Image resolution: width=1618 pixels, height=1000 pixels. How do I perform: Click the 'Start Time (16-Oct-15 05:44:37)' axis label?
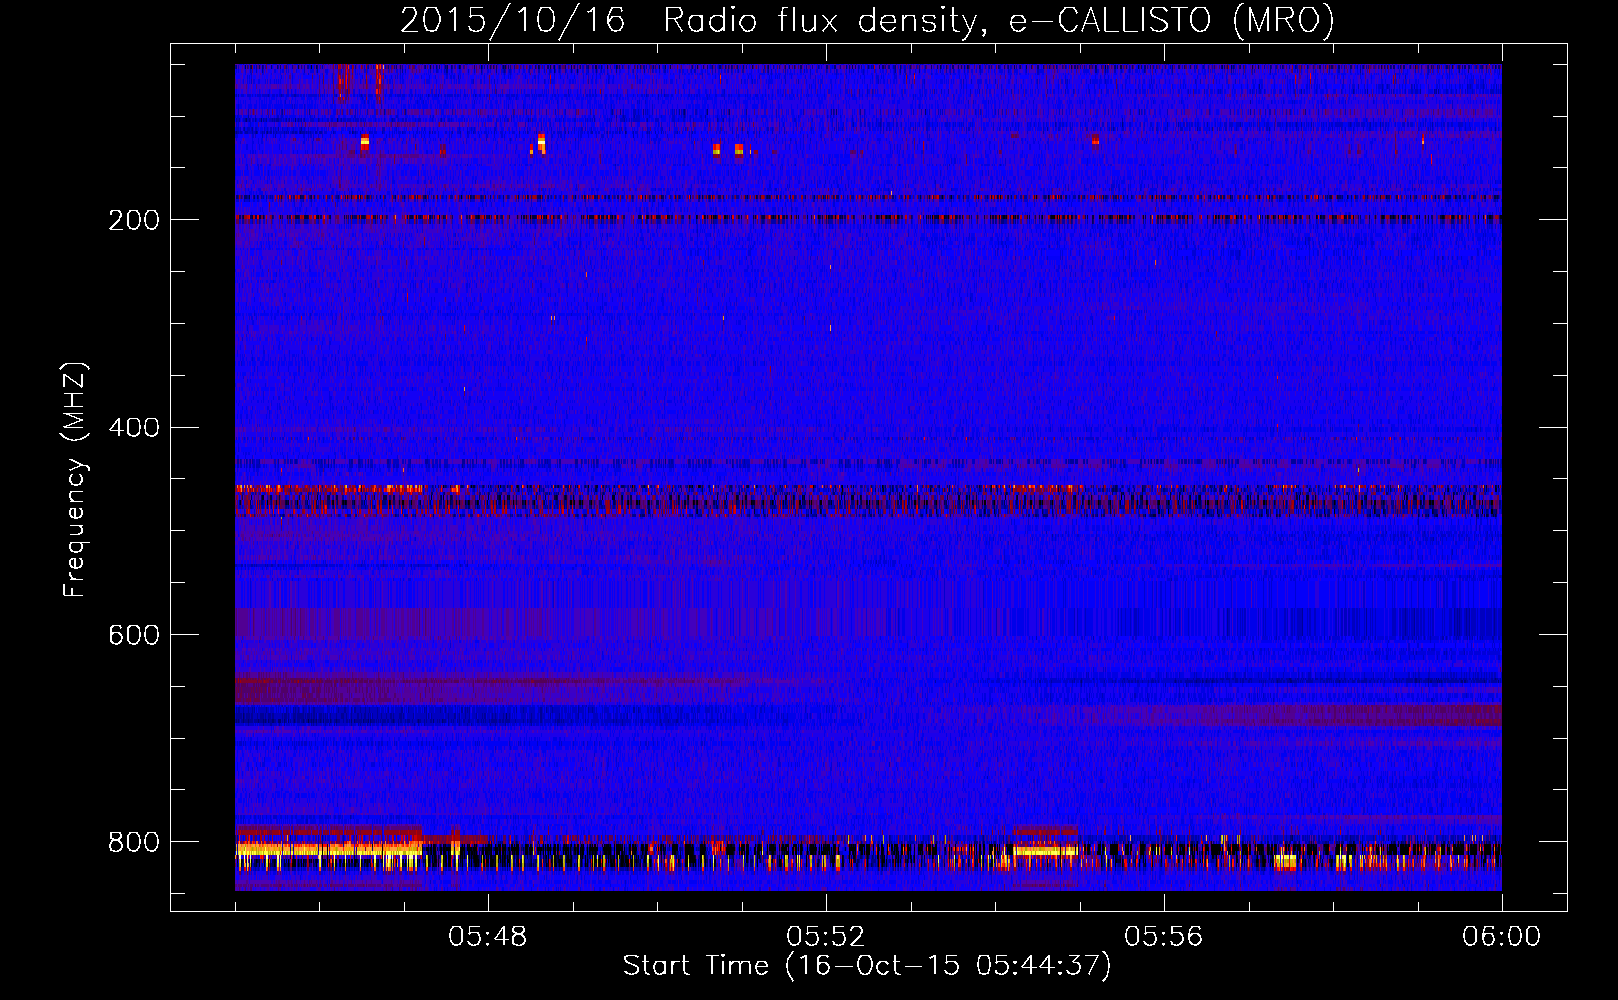(x=867, y=966)
